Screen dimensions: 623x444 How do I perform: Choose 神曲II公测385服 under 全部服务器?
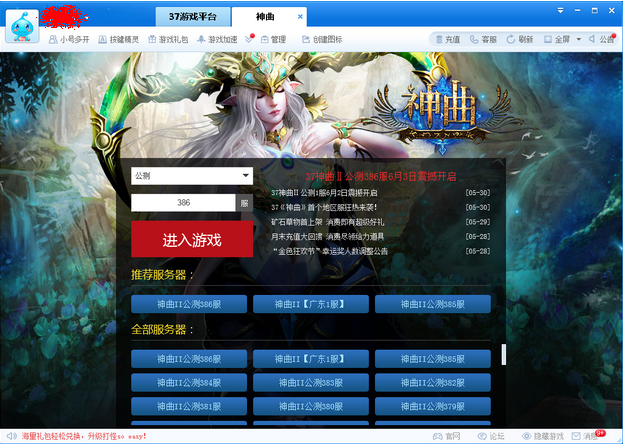pos(433,359)
